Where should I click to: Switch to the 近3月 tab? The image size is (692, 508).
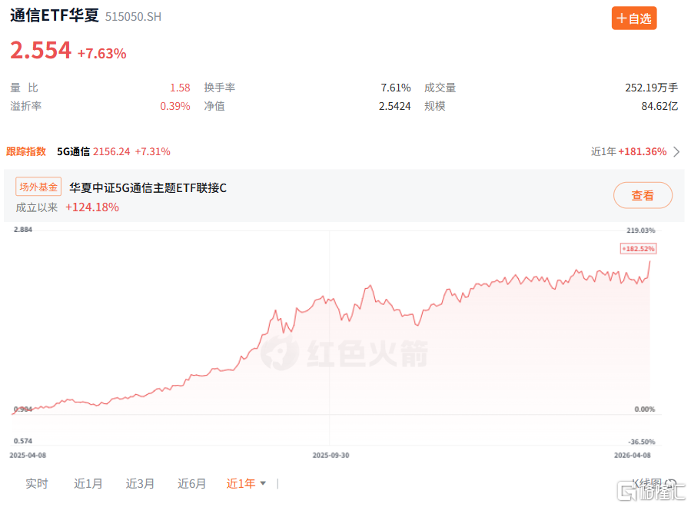(x=140, y=484)
